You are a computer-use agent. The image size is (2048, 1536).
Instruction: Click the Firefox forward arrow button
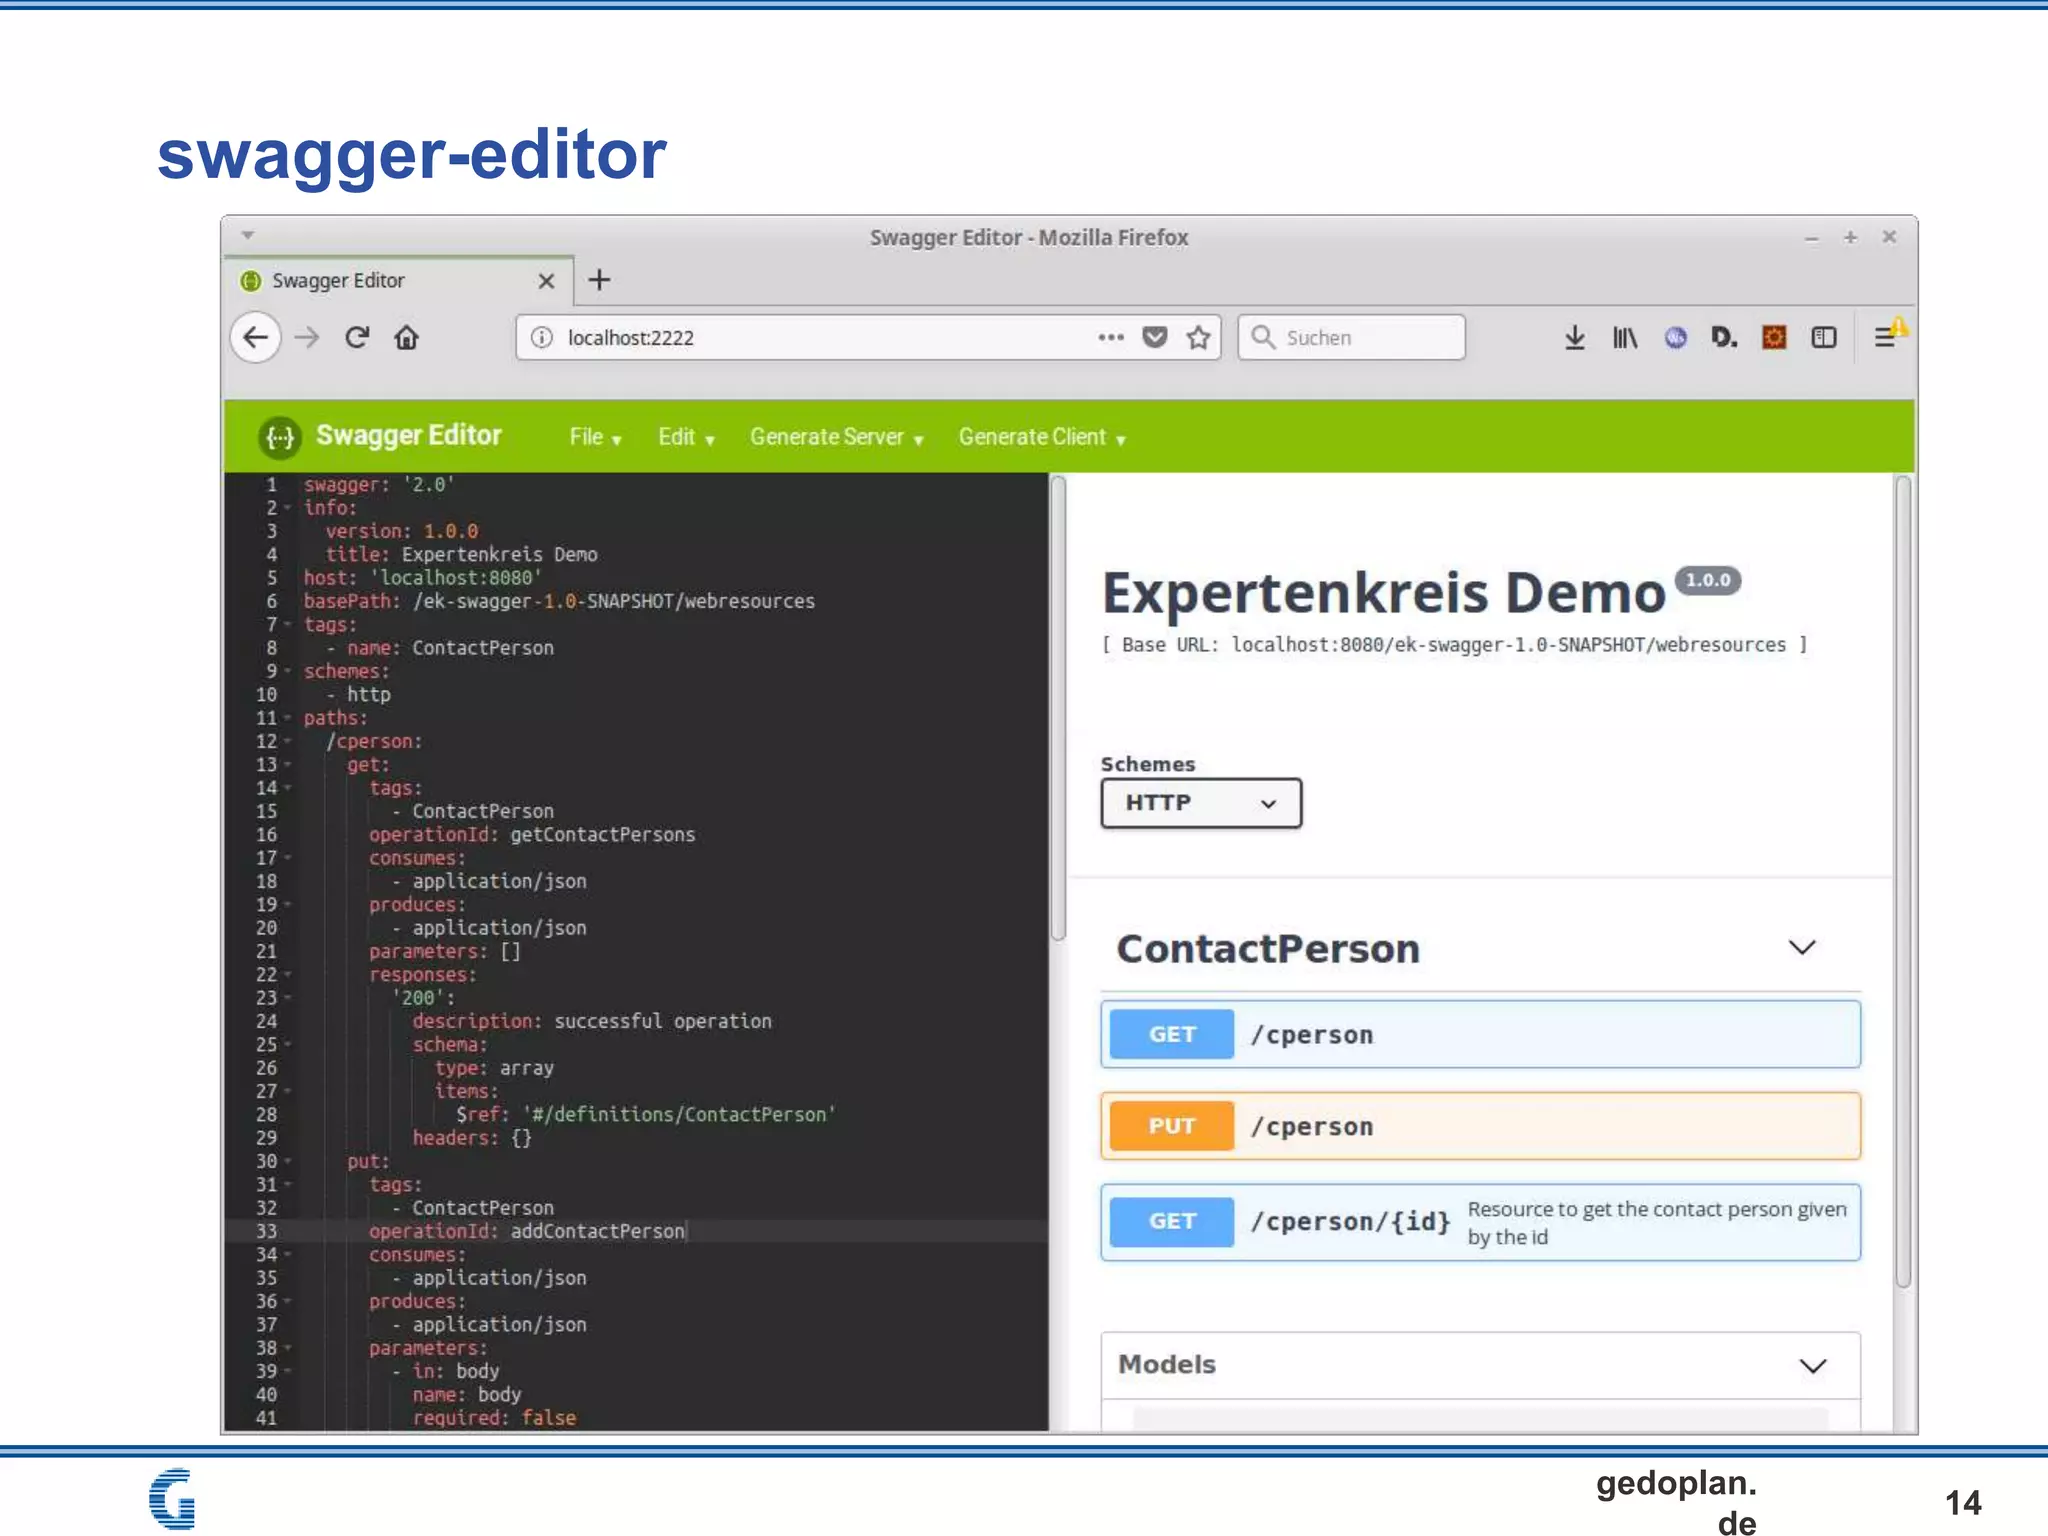click(307, 338)
